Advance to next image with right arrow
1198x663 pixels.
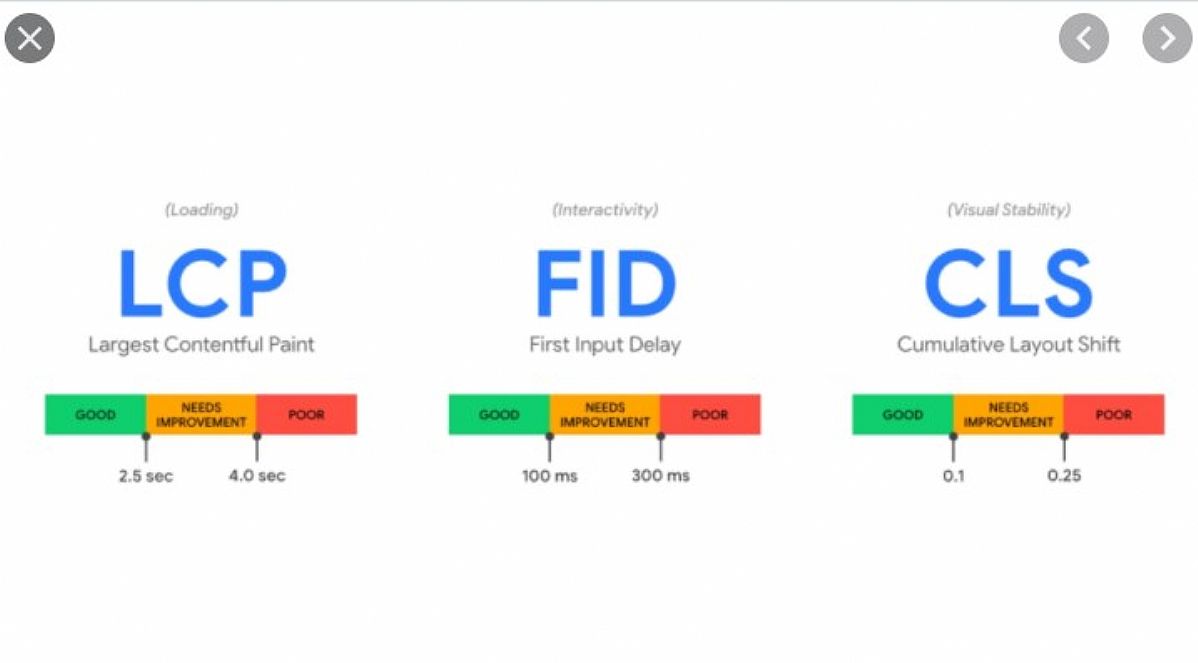1167,37
